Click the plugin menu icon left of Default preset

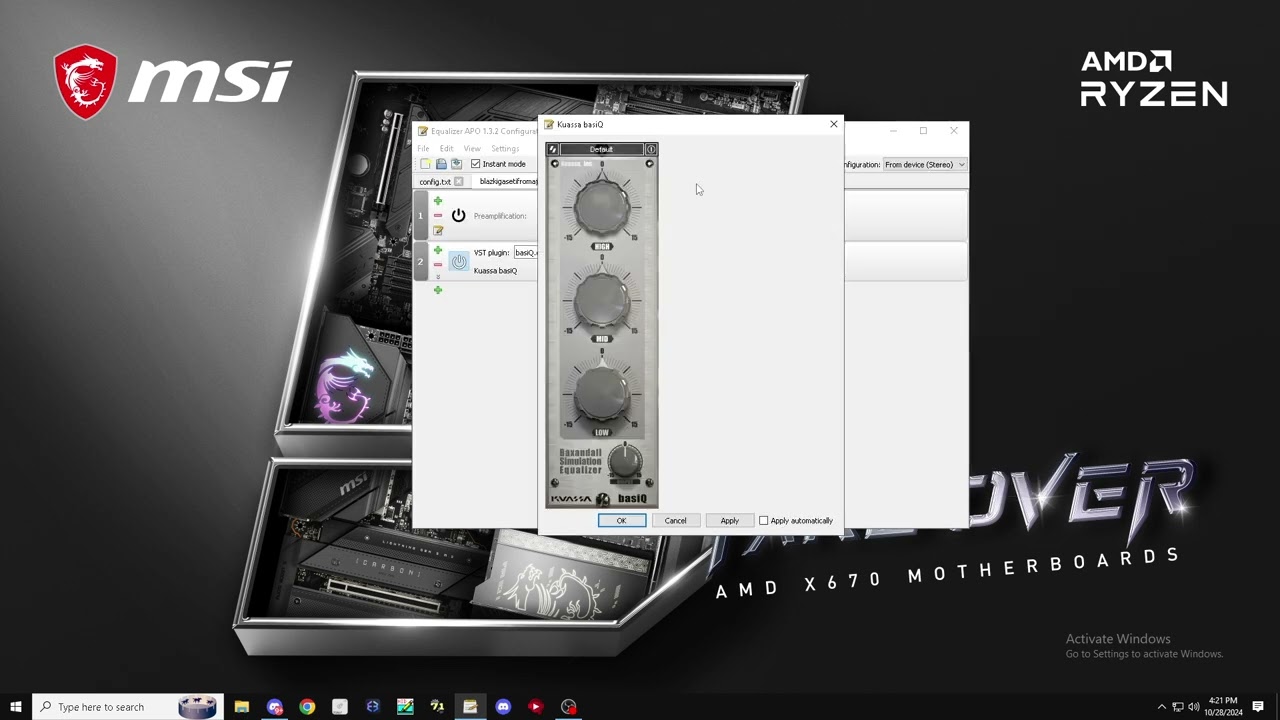(553, 149)
